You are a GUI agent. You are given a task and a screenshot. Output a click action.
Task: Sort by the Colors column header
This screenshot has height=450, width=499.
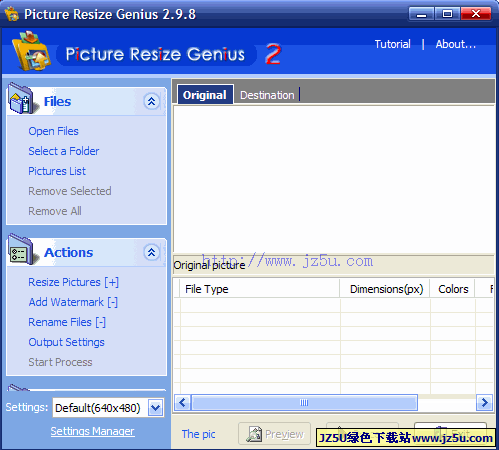tap(452, 289)
